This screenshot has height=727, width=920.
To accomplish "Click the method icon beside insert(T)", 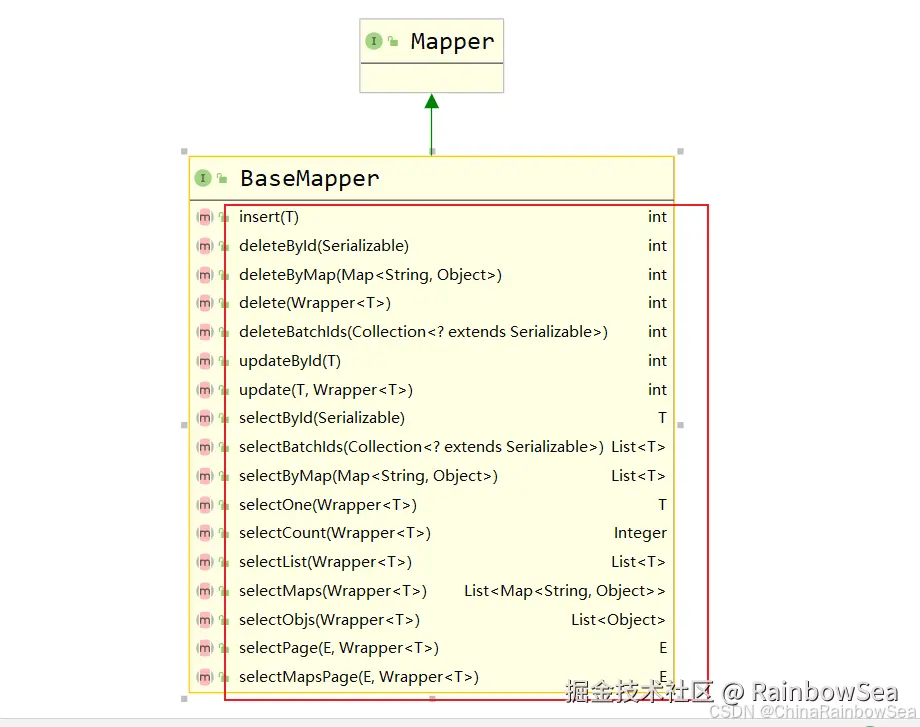I will tap(204, 217).
